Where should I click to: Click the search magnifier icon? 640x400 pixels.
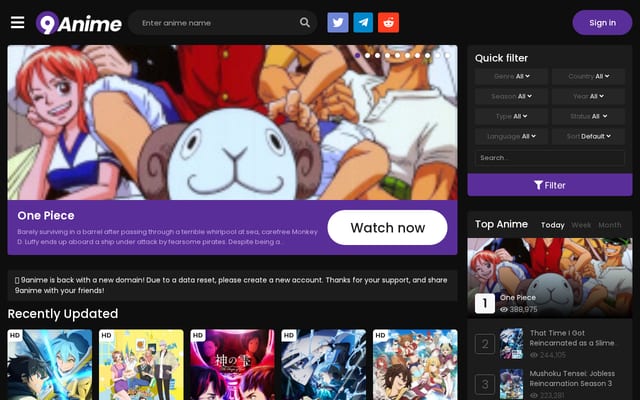[x=304, y=22]
